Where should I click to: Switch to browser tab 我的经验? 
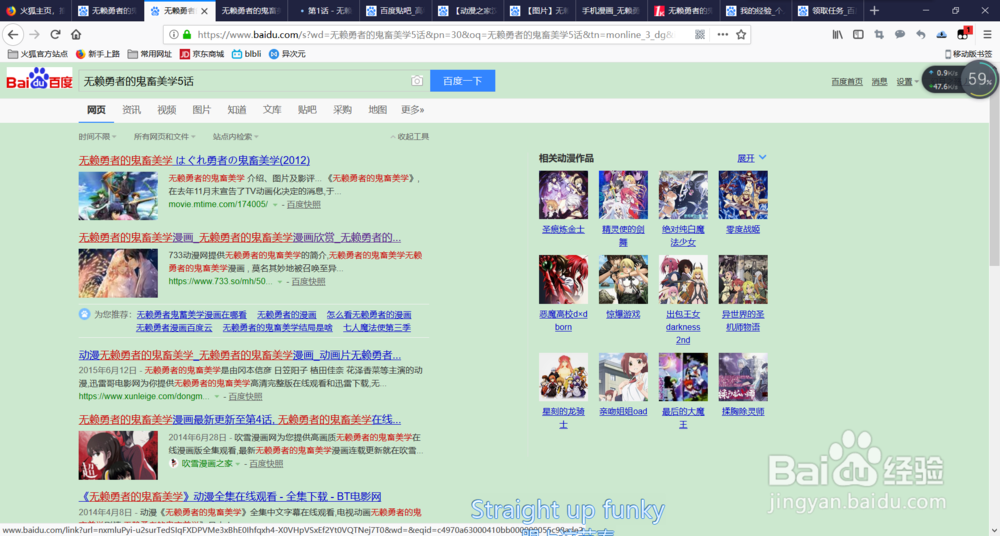[x=756, y=11]
